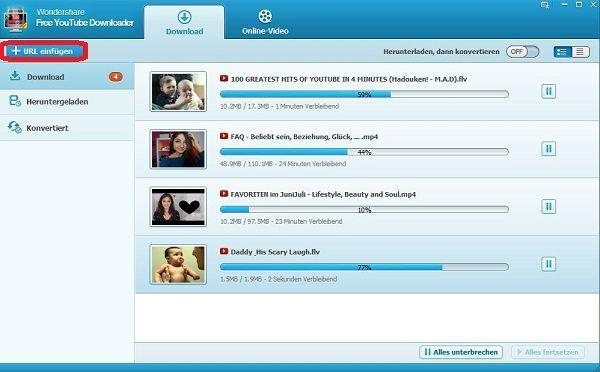Open the Heruntergeladen sidebar category
This screenshot has width=600, height=372.
(x=67, y=102)
